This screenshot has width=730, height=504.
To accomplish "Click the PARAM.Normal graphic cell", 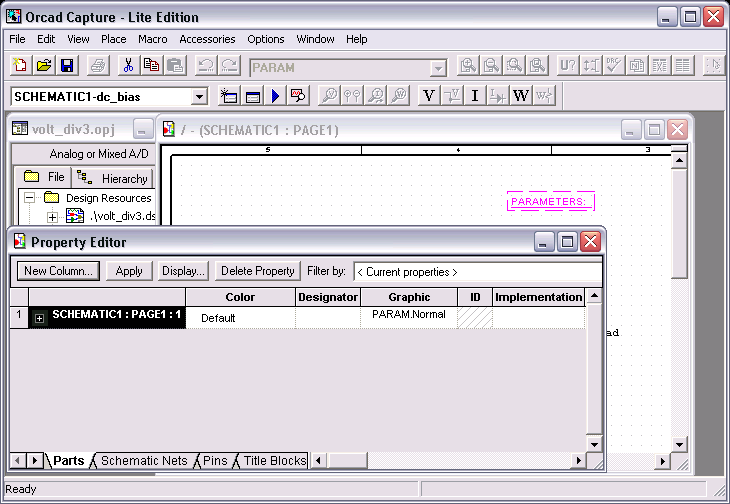I will click(x=409, y=317).
